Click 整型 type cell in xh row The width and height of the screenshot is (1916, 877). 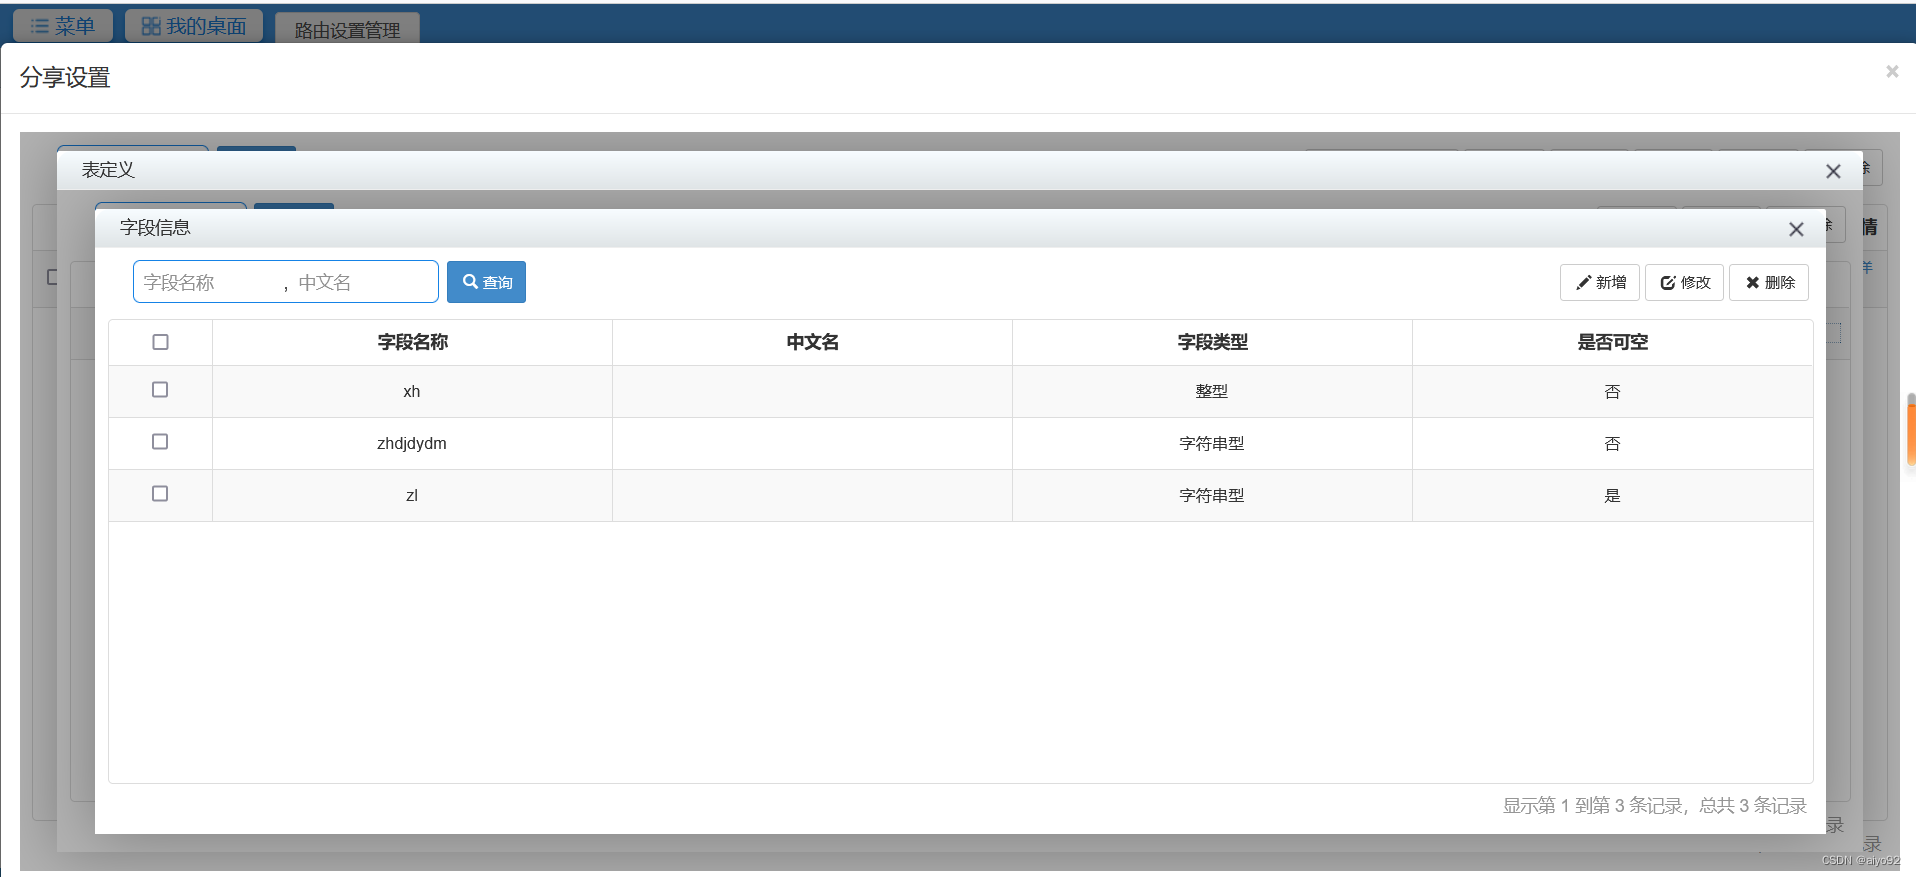[1212, 392]
